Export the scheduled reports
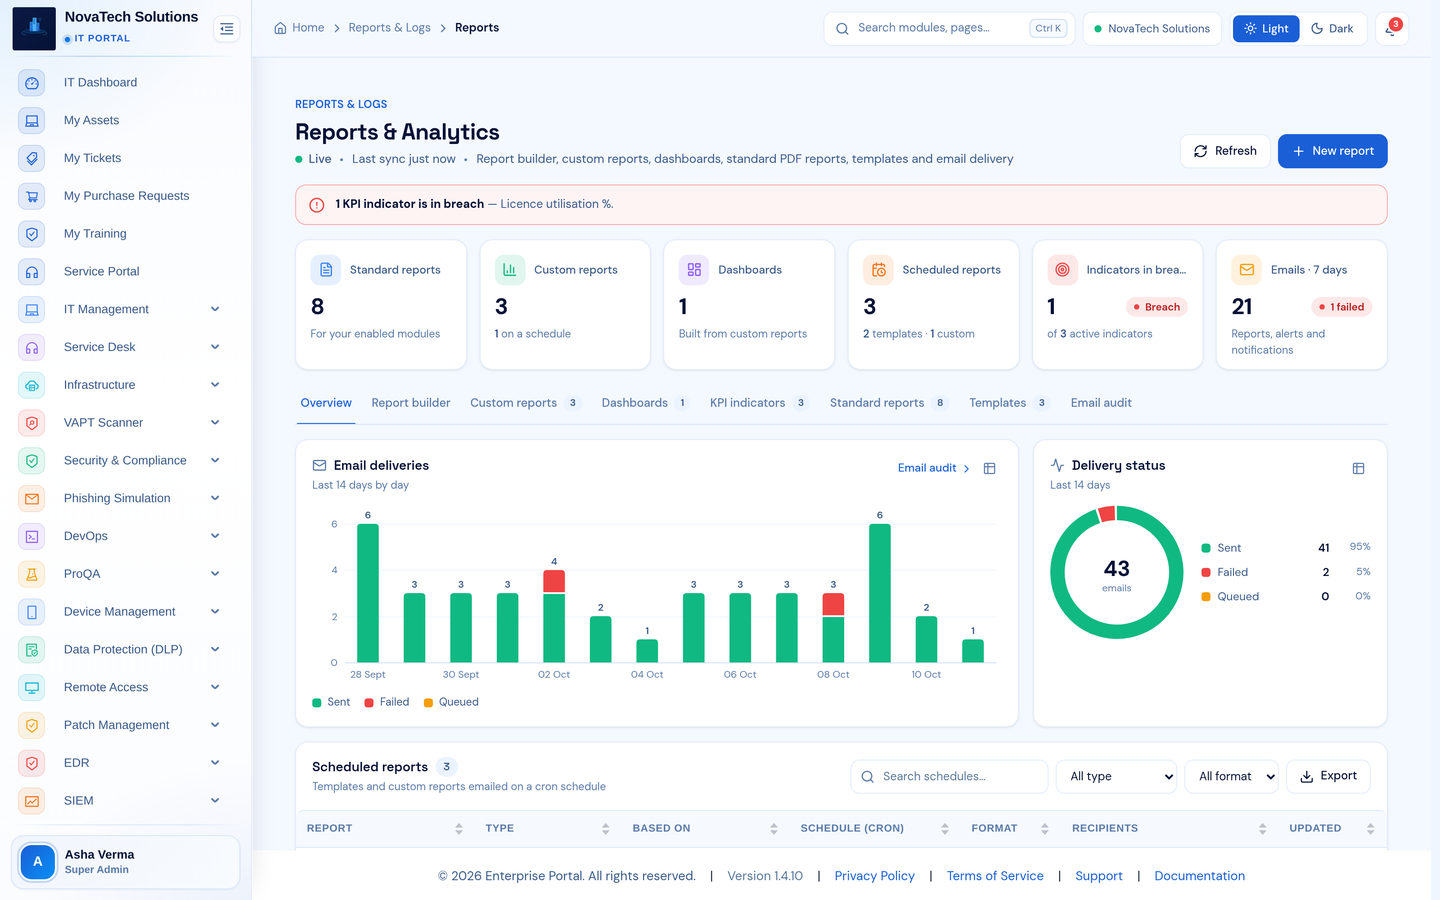The width and height of the screenshot is (1440, 900). (1328, 776)
